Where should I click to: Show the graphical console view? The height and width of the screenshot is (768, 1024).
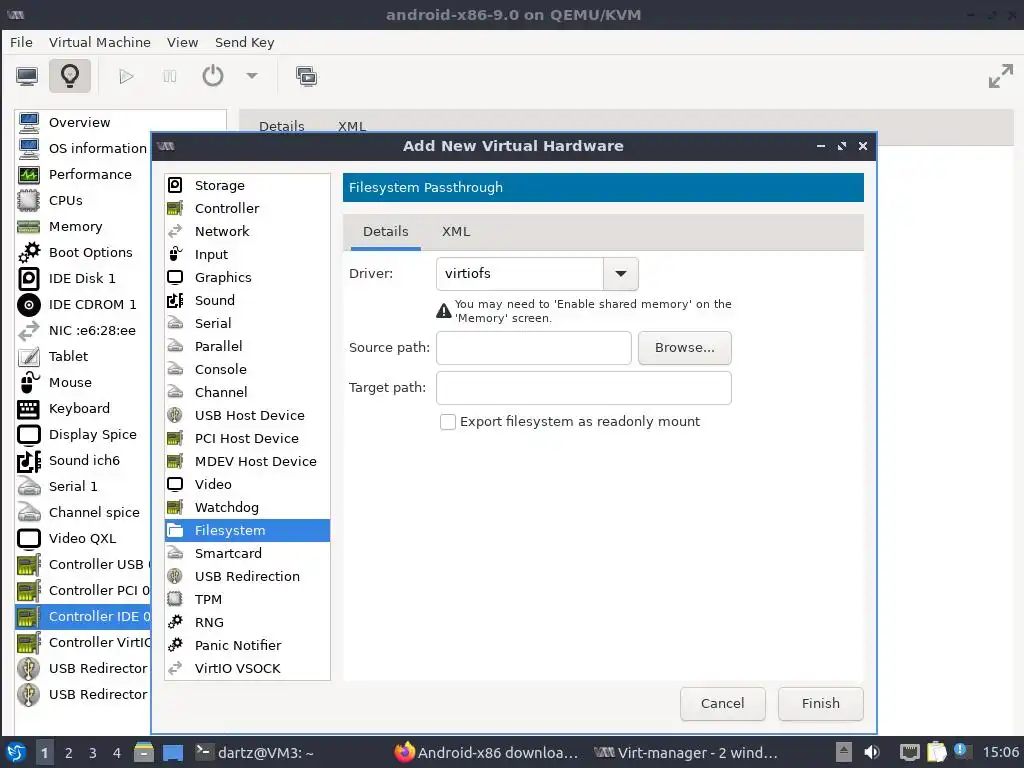pyautogui.click(x=27, y=76)
